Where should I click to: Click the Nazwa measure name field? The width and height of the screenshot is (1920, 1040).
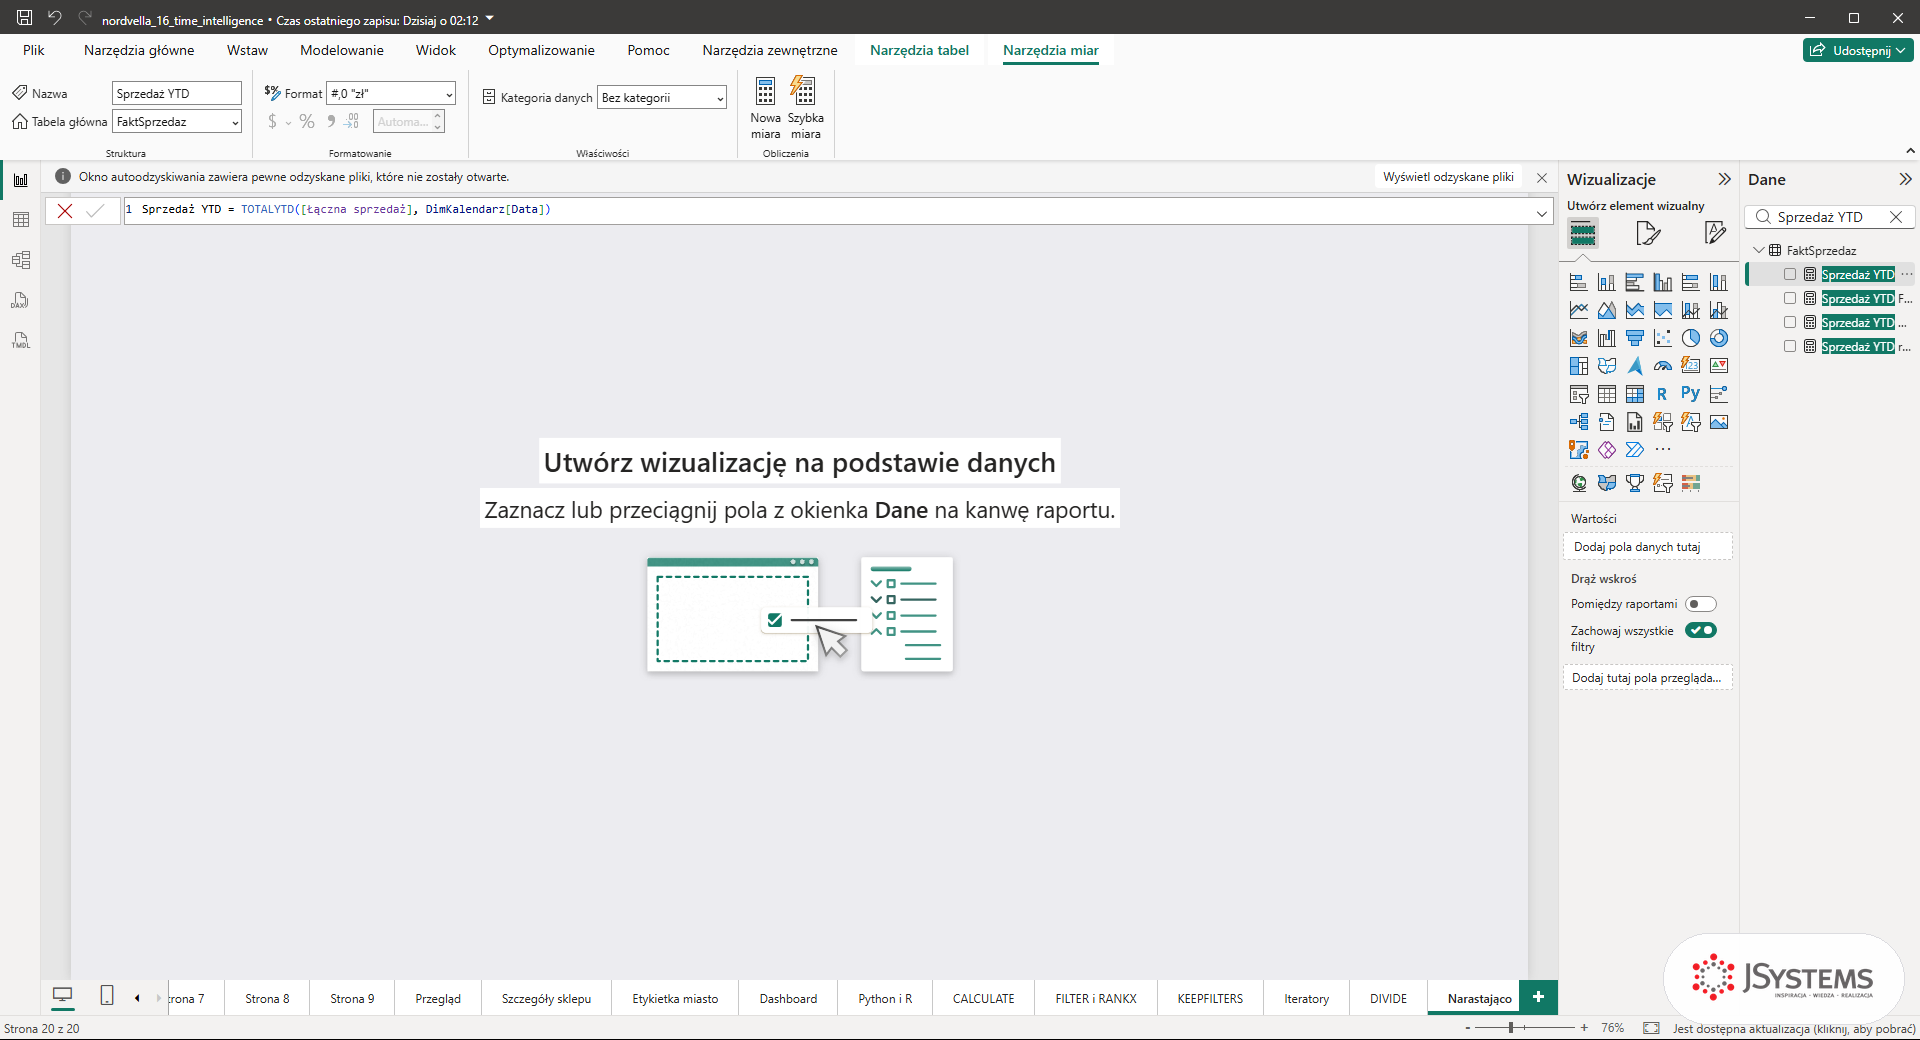pos(177,93)
